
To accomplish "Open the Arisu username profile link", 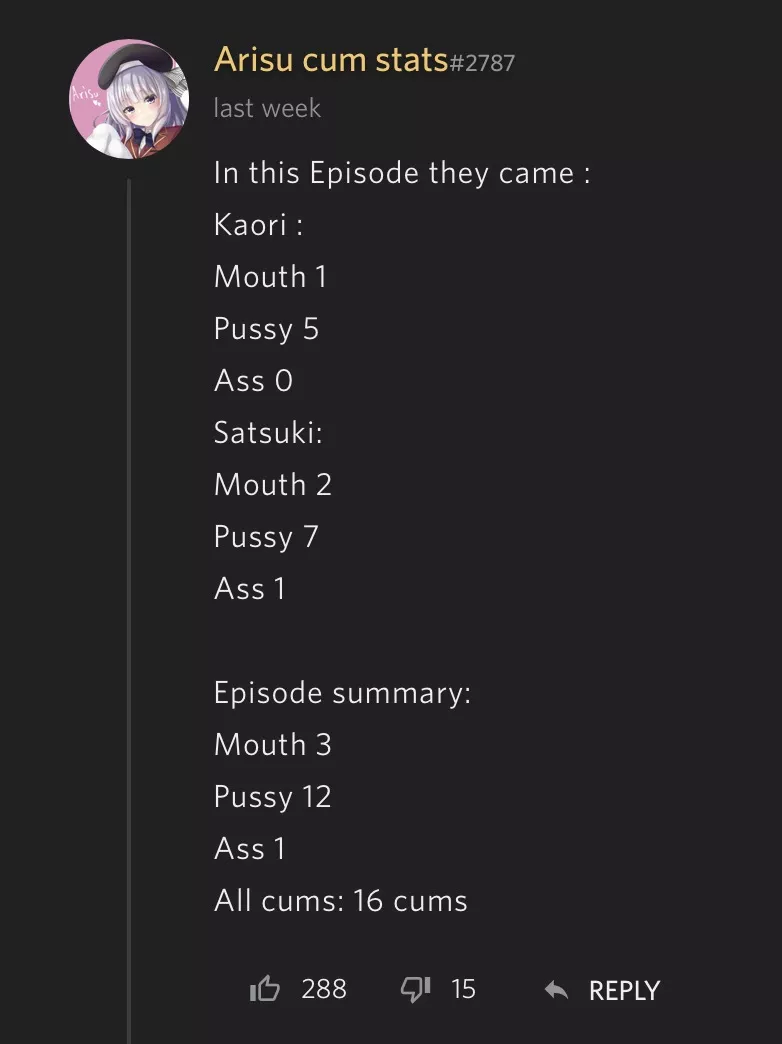I will point(330,60).
